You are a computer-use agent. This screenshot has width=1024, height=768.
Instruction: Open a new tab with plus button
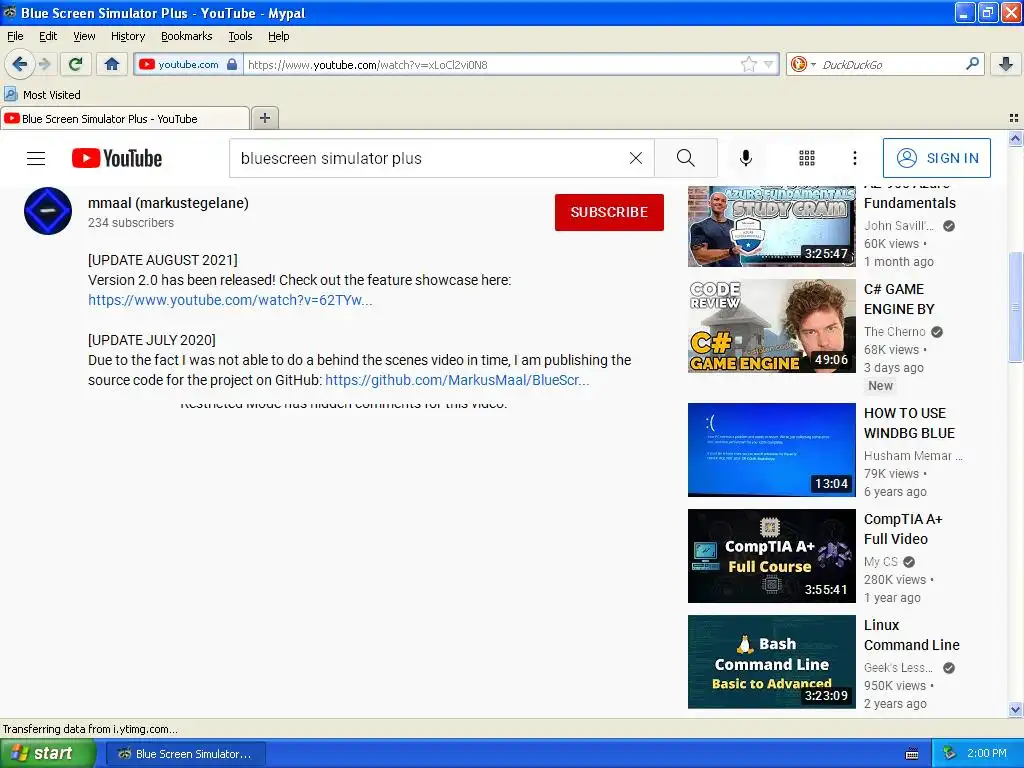264,118
